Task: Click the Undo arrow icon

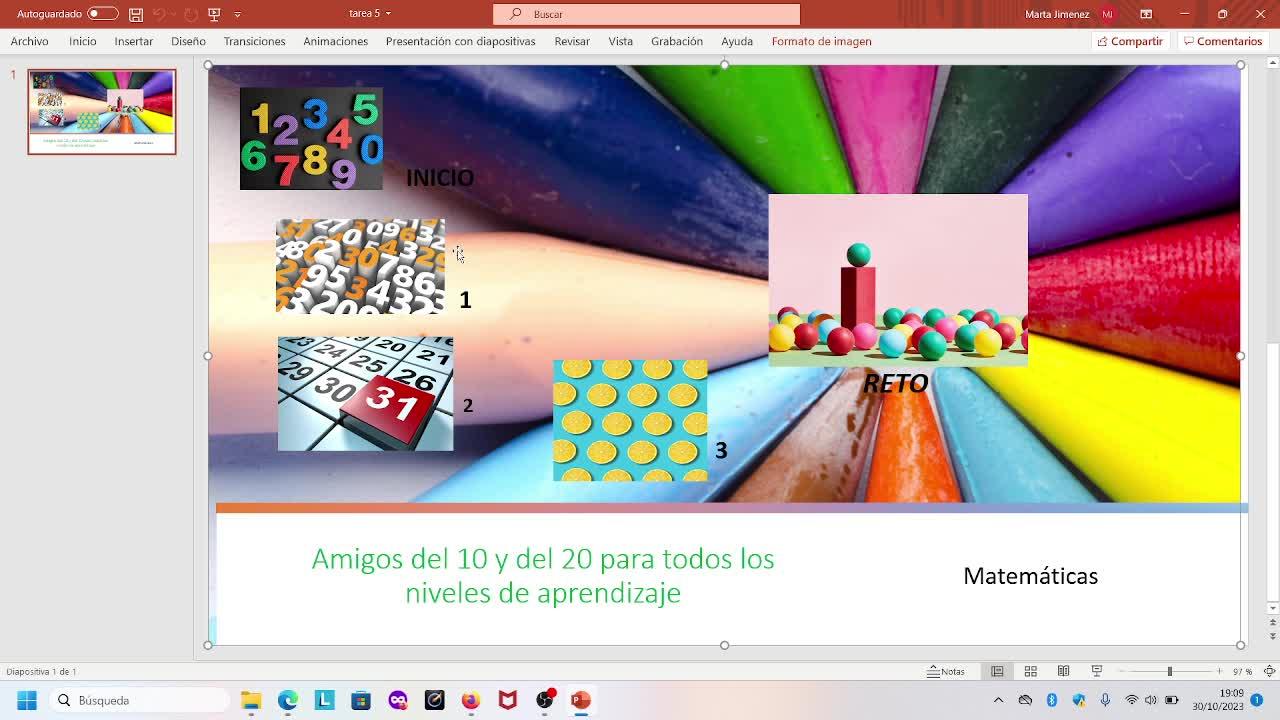Action: coord(159,14)
